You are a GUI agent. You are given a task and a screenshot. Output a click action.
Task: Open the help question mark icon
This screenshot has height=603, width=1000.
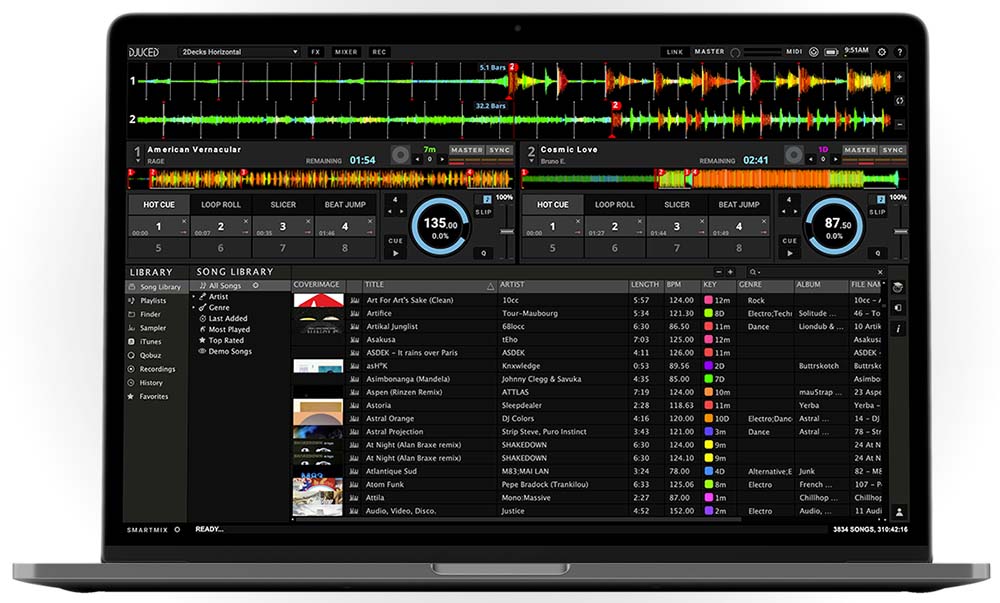pos(900,52)
